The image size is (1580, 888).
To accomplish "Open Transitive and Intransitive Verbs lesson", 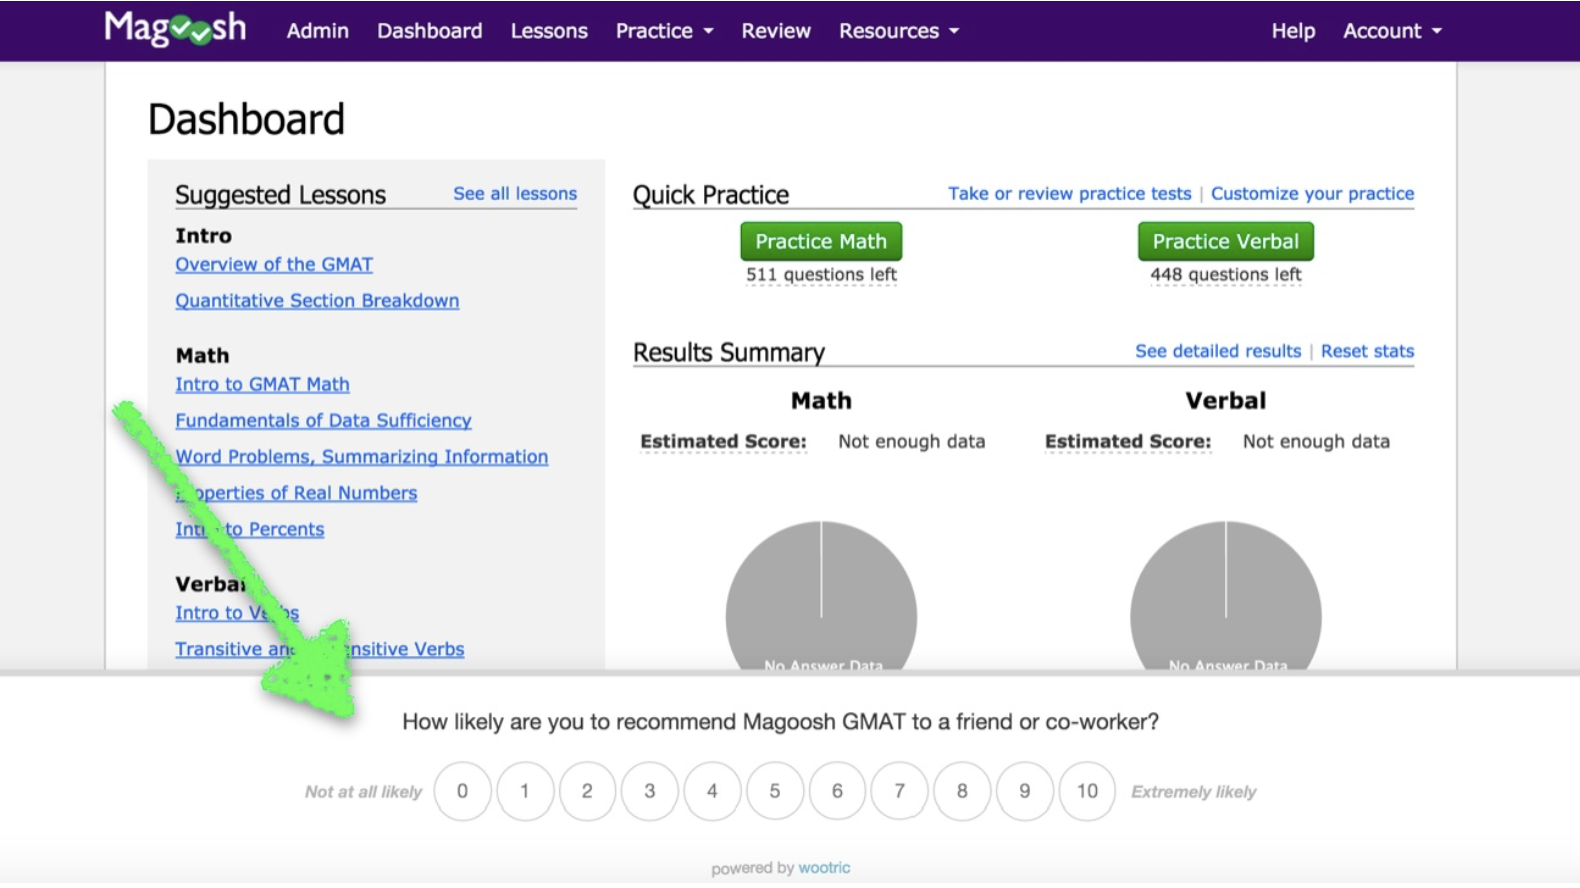I will tap(320, 649).
